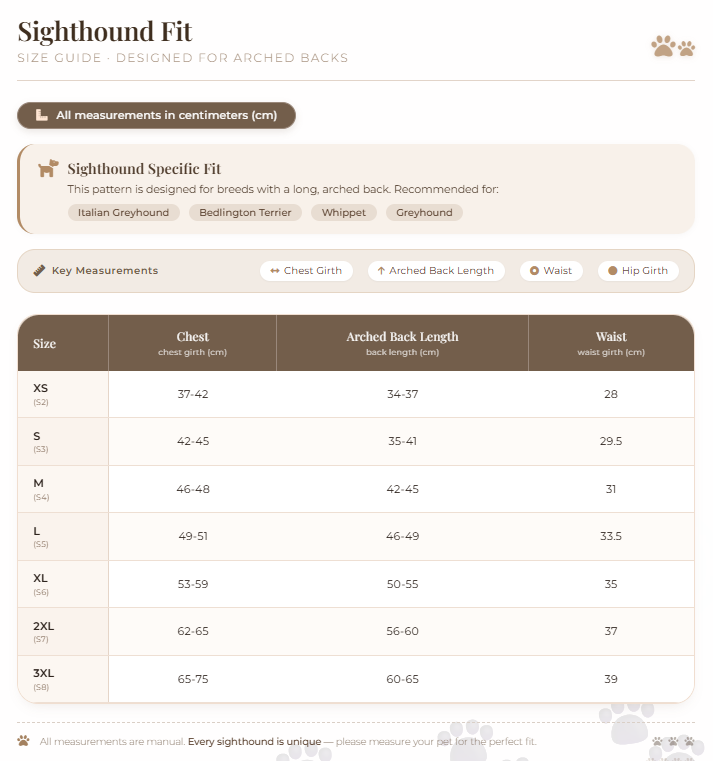Screen dimensions: 713x761
Task: Click the Chest column header
Action: point(193,343)
